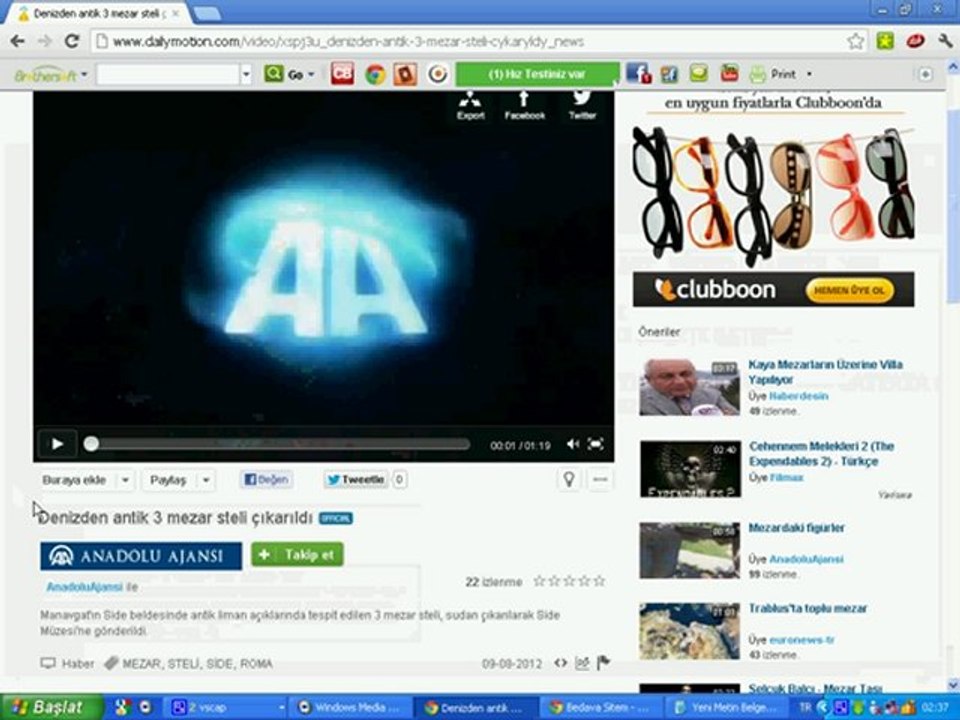Open Kaya Mezarların Üzerine Villa Yapılıyor link
960x720 pixels.
825,372
